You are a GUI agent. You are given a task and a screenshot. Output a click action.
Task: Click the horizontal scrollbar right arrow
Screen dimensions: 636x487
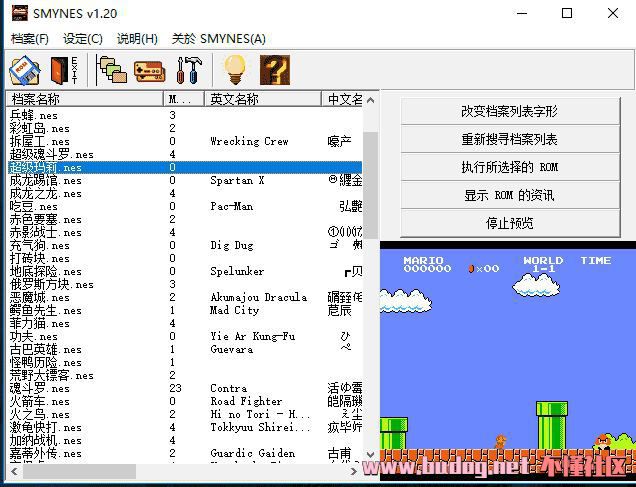[353, 471]
